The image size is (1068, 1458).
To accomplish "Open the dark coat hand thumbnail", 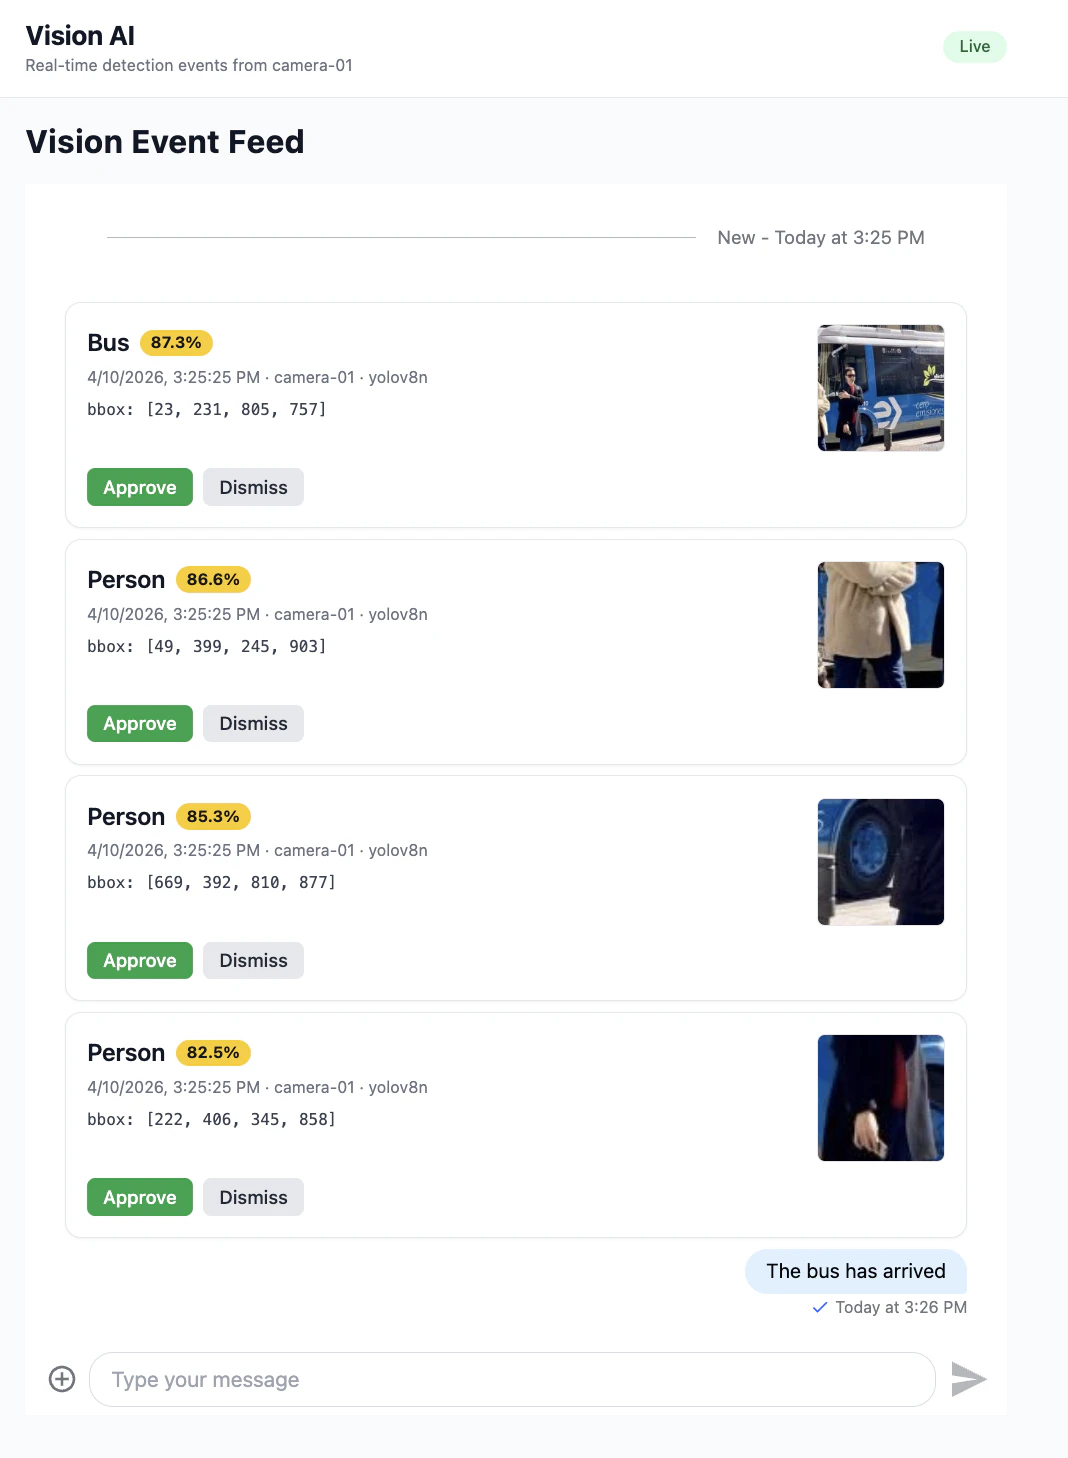I will tap(881, 1098).
